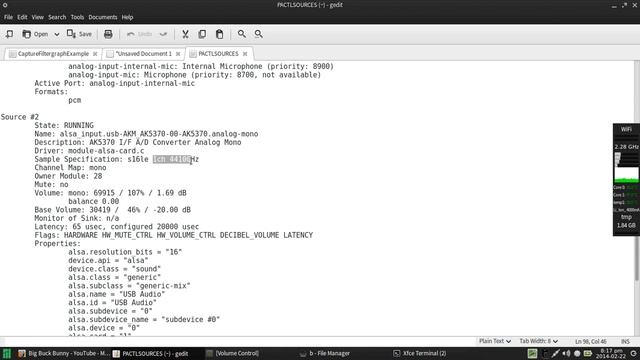
Task: Redo the last undone action
Action: 163,34
